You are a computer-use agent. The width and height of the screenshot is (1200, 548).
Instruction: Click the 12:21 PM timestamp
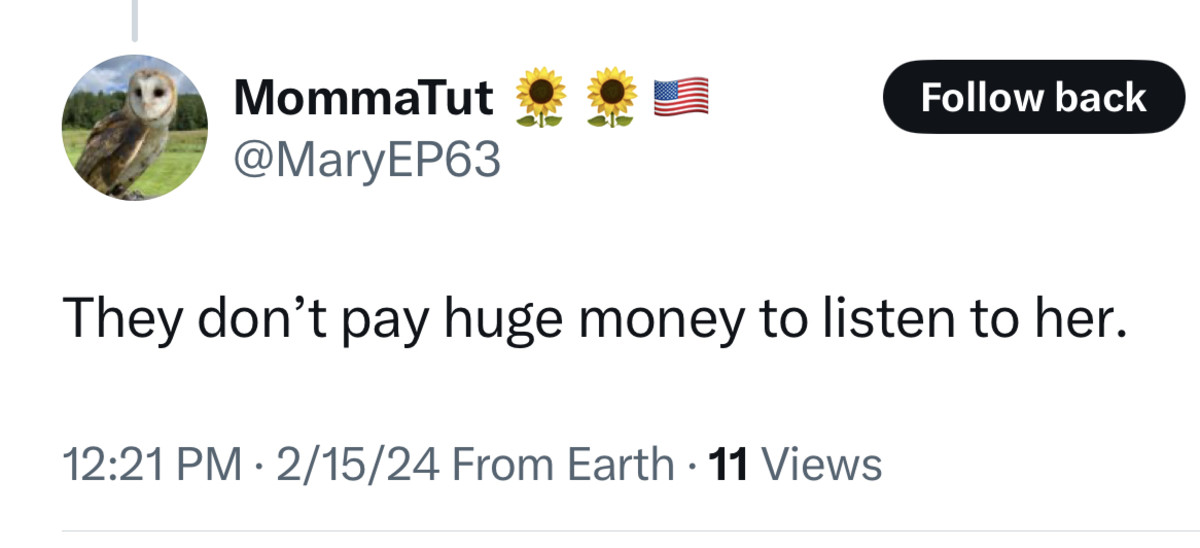coord(151,464)
